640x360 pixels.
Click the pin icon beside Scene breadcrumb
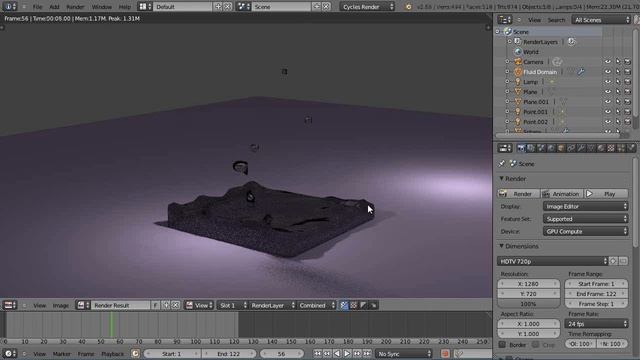(502, 164)
